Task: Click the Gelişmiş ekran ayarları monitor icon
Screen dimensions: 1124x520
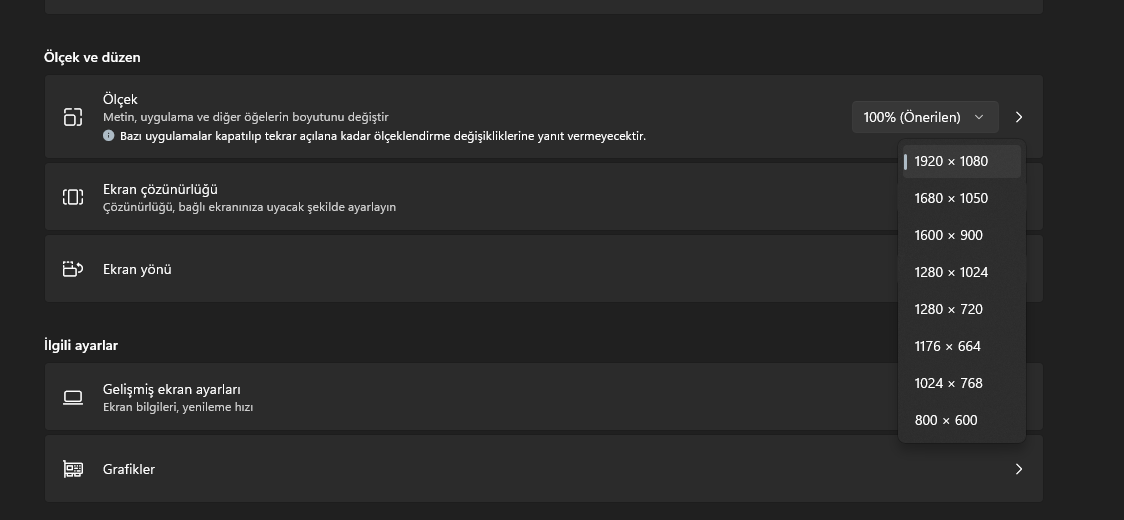Action: coord(73,397)
